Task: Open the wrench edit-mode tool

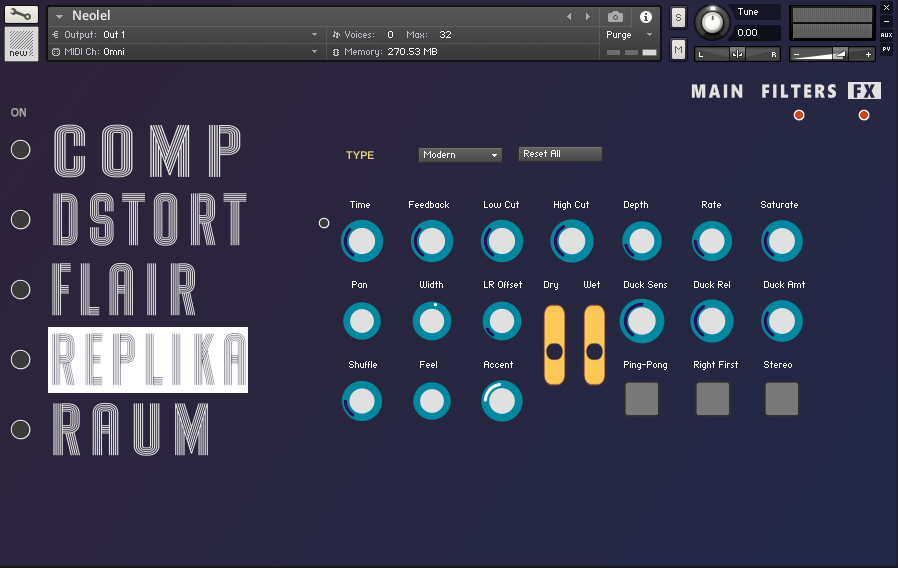Action: point(21,14)
